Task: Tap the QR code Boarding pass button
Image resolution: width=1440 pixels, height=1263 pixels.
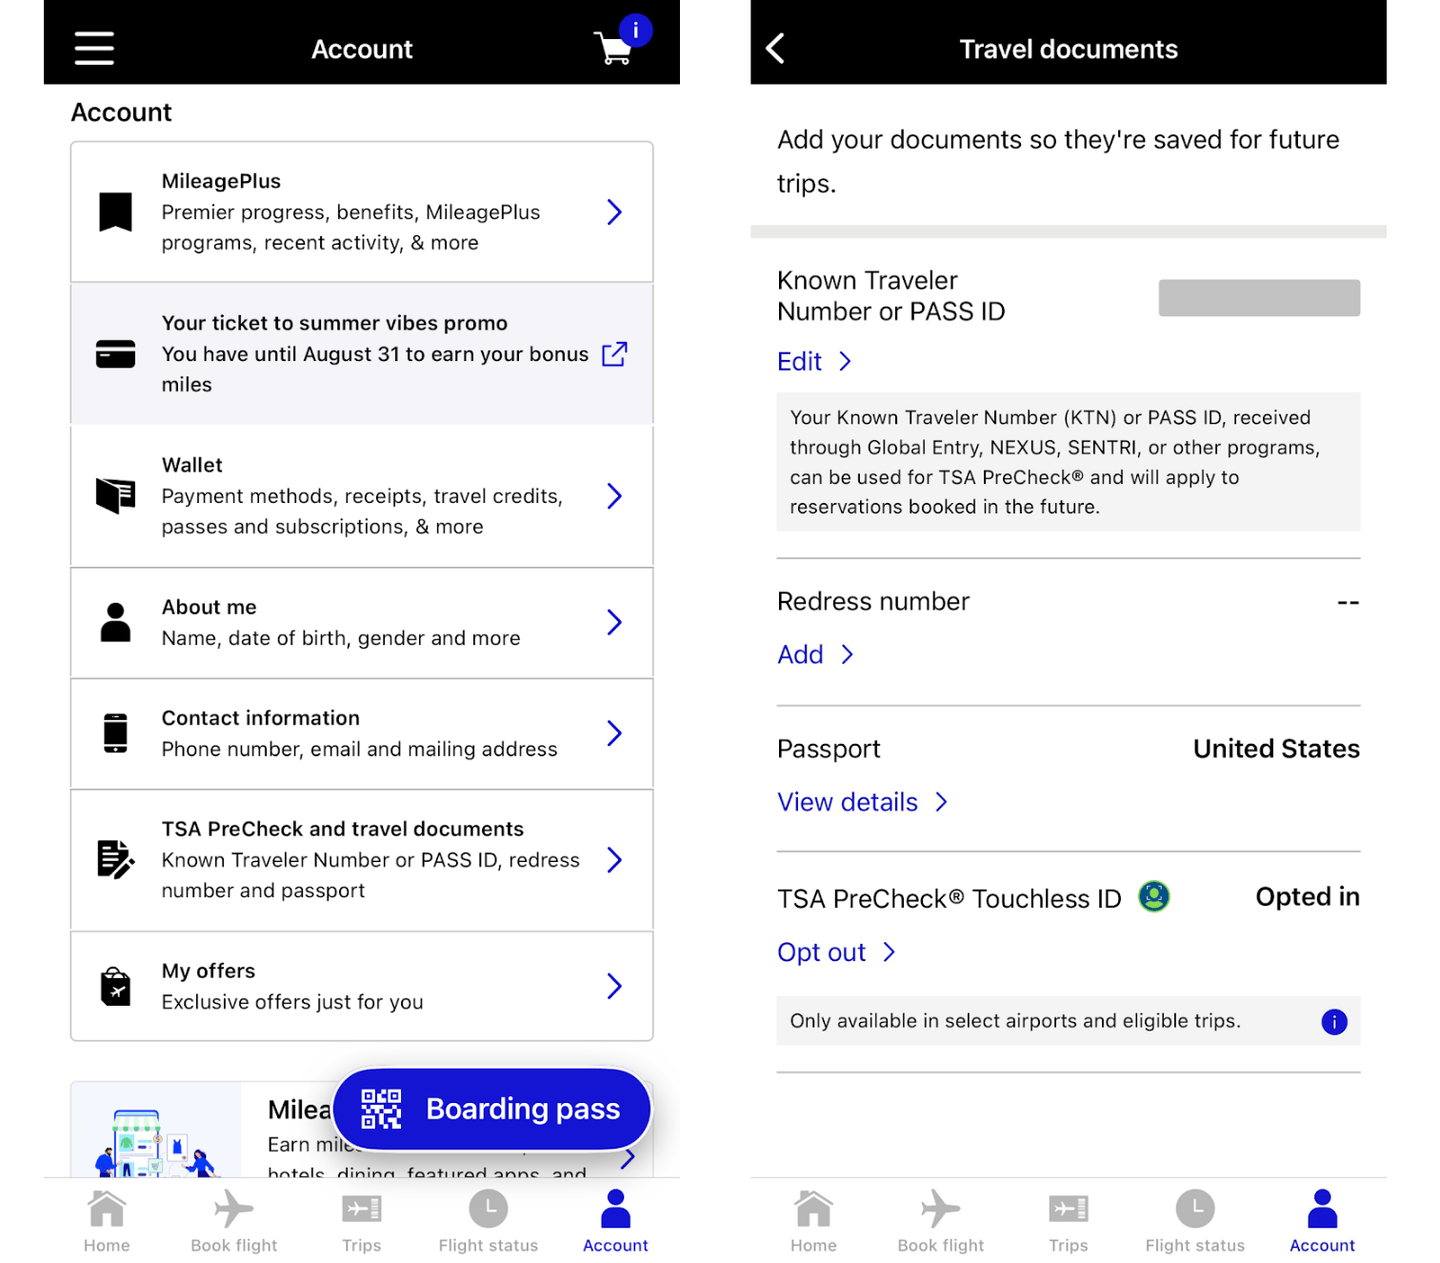Action: coord(491,1109)
